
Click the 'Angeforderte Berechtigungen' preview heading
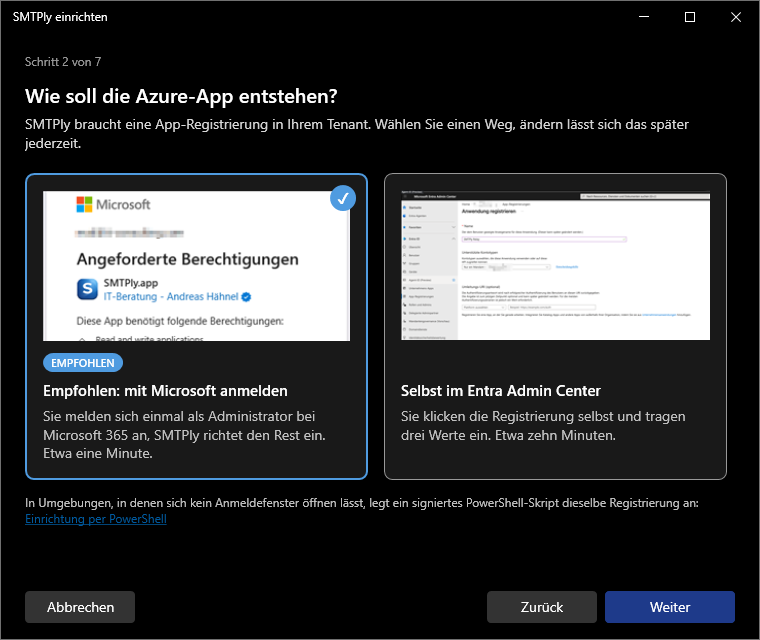[188, 259]
